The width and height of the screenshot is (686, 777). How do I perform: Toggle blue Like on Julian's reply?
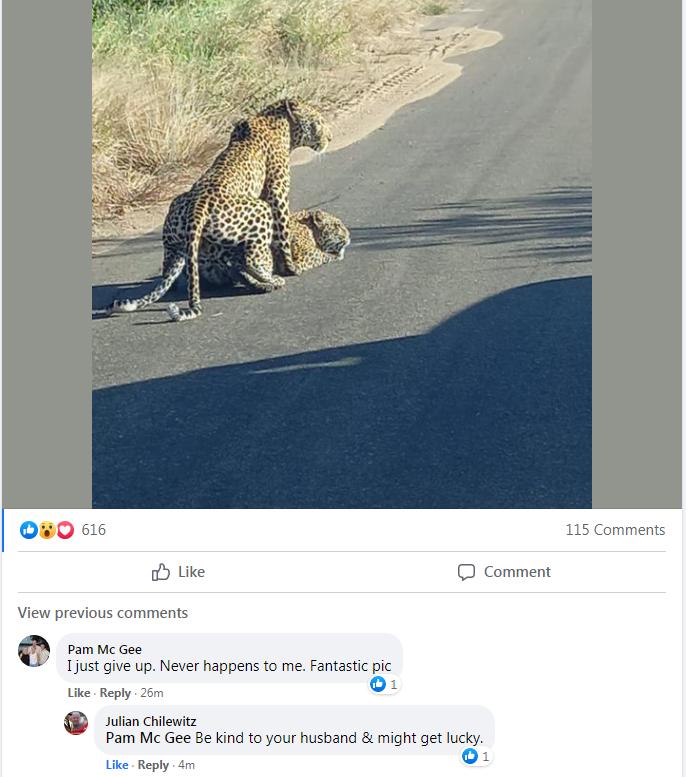(117, 765)
